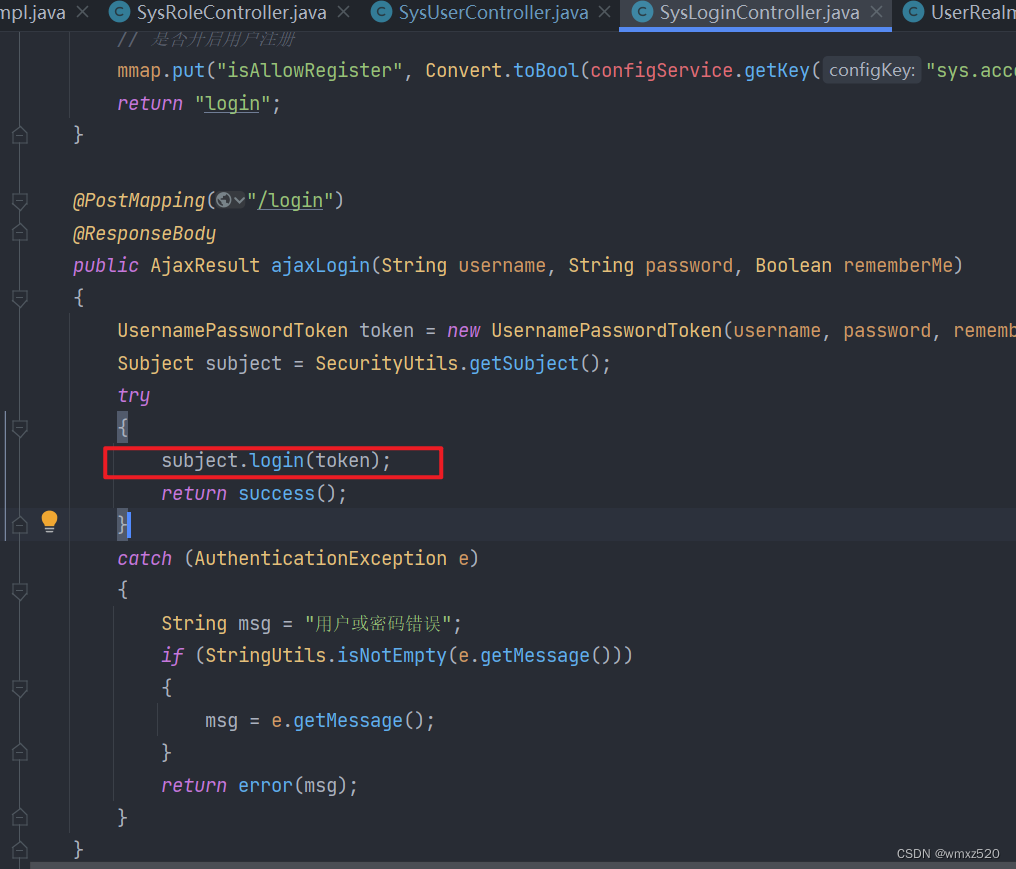Image resolution: width=1016 pixels, height=869 pixels.
Task: Click return error(msg) statement
Action: [259, 785]
